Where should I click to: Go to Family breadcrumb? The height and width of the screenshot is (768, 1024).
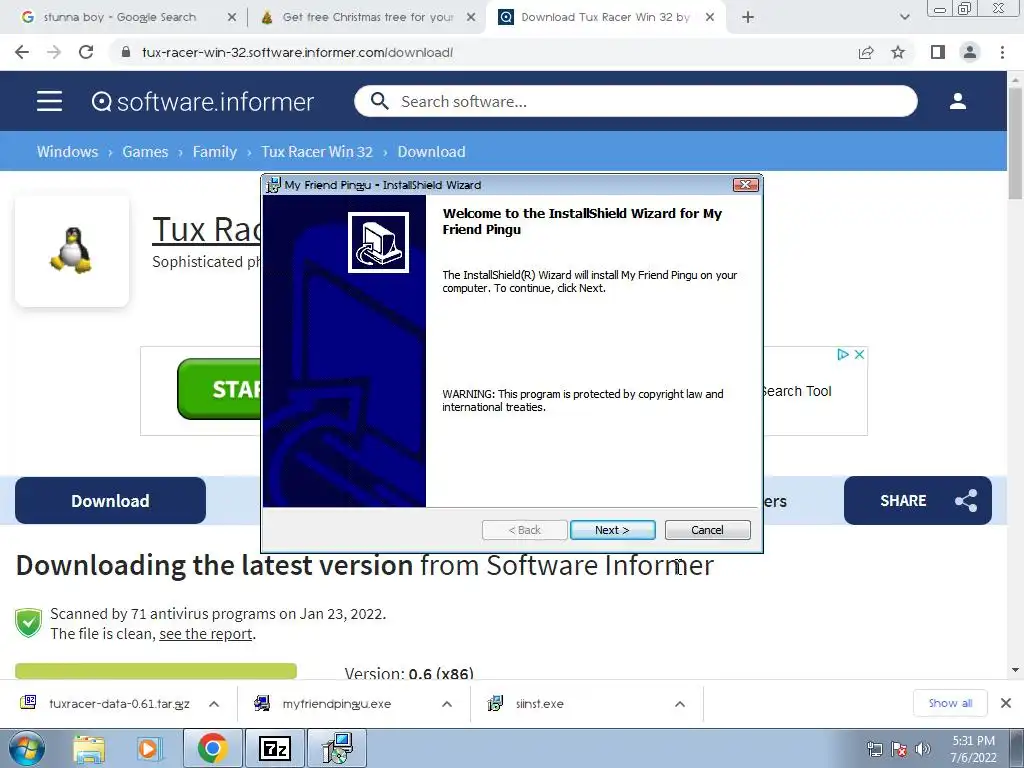click(215, 152)
